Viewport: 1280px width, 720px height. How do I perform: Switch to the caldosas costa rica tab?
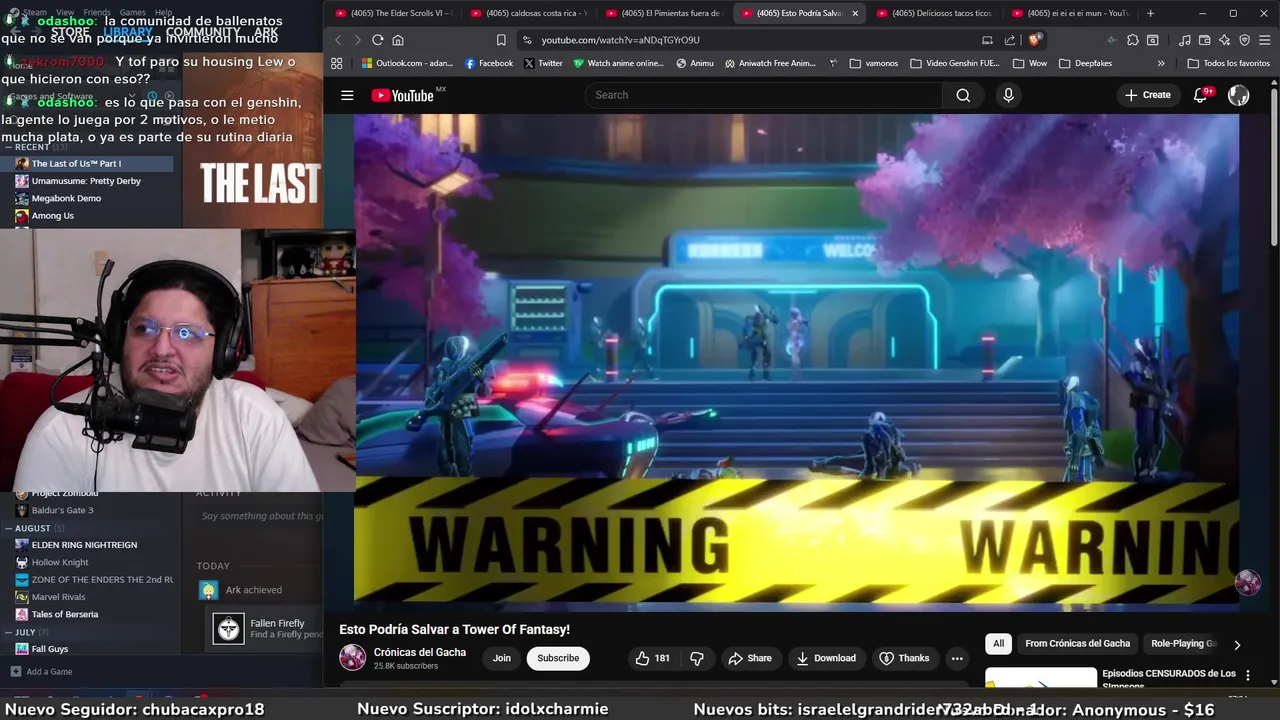530,13
